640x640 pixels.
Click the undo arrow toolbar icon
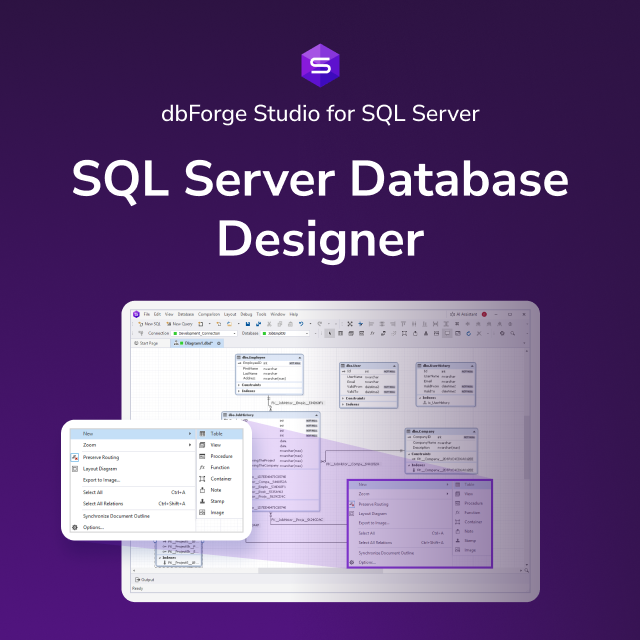point(301,324)
